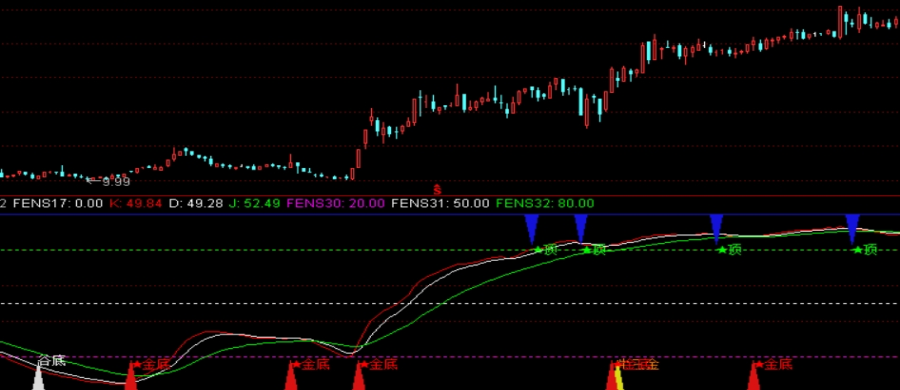Click the FENS31: 50.00 label

click(440, 203)
